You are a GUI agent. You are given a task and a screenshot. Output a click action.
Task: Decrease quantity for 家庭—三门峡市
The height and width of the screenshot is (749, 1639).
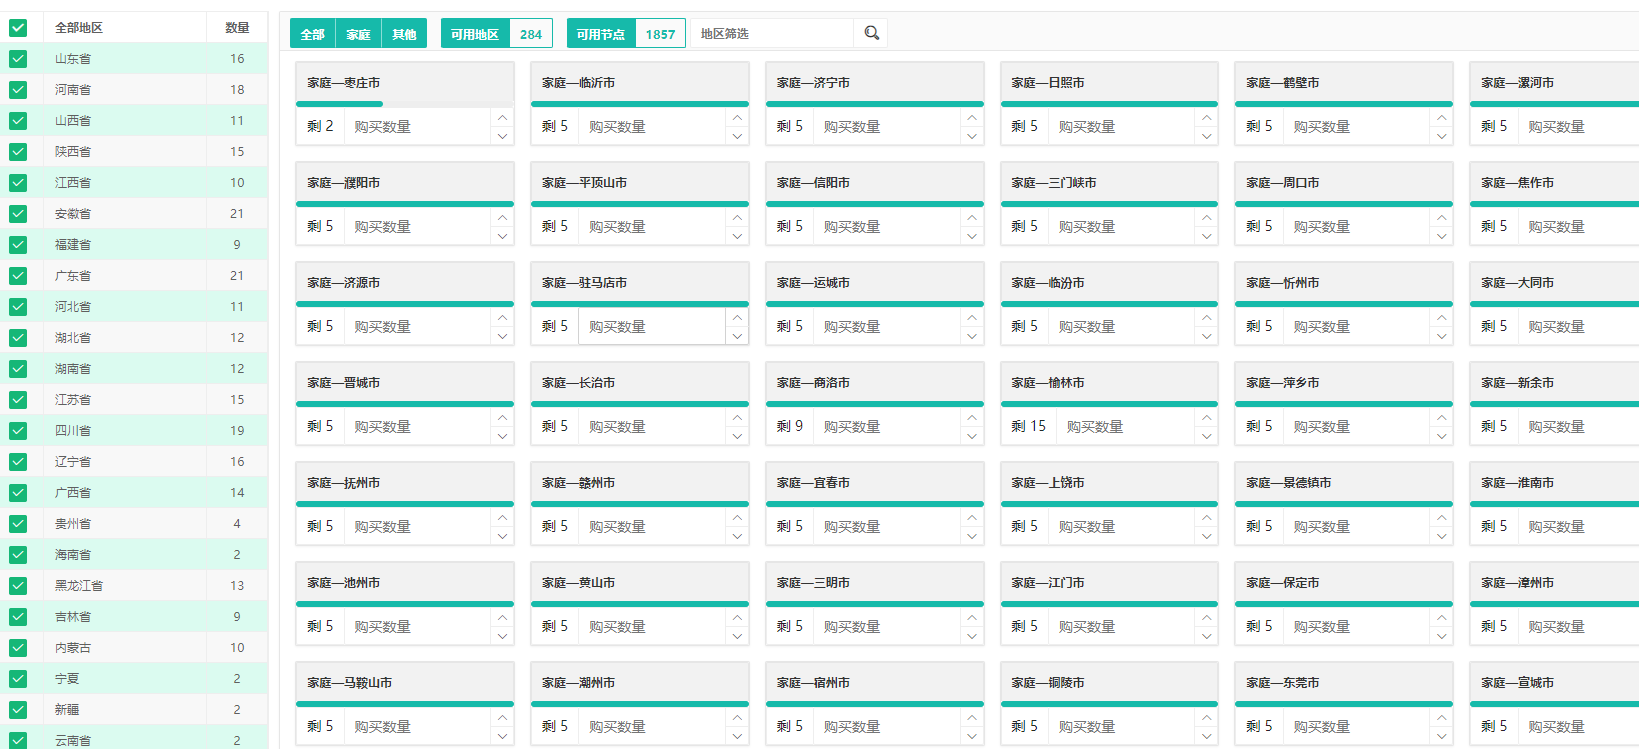[1207, 236]
